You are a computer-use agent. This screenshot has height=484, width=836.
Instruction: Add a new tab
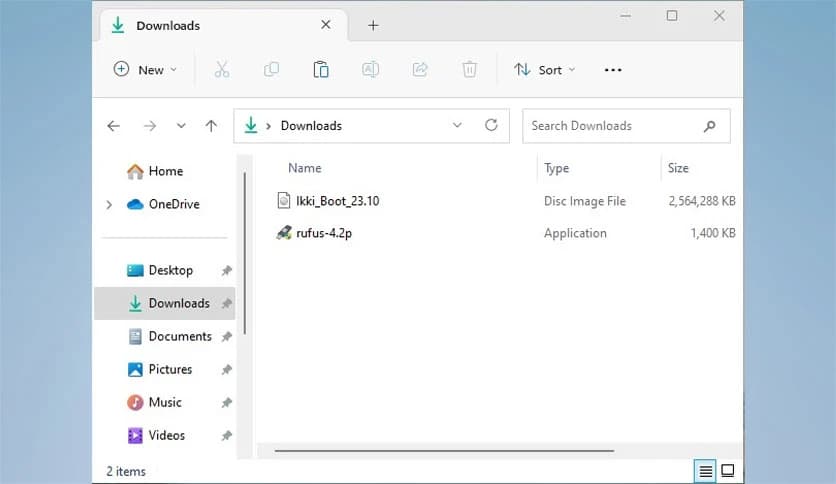click(x=373, y=25)
